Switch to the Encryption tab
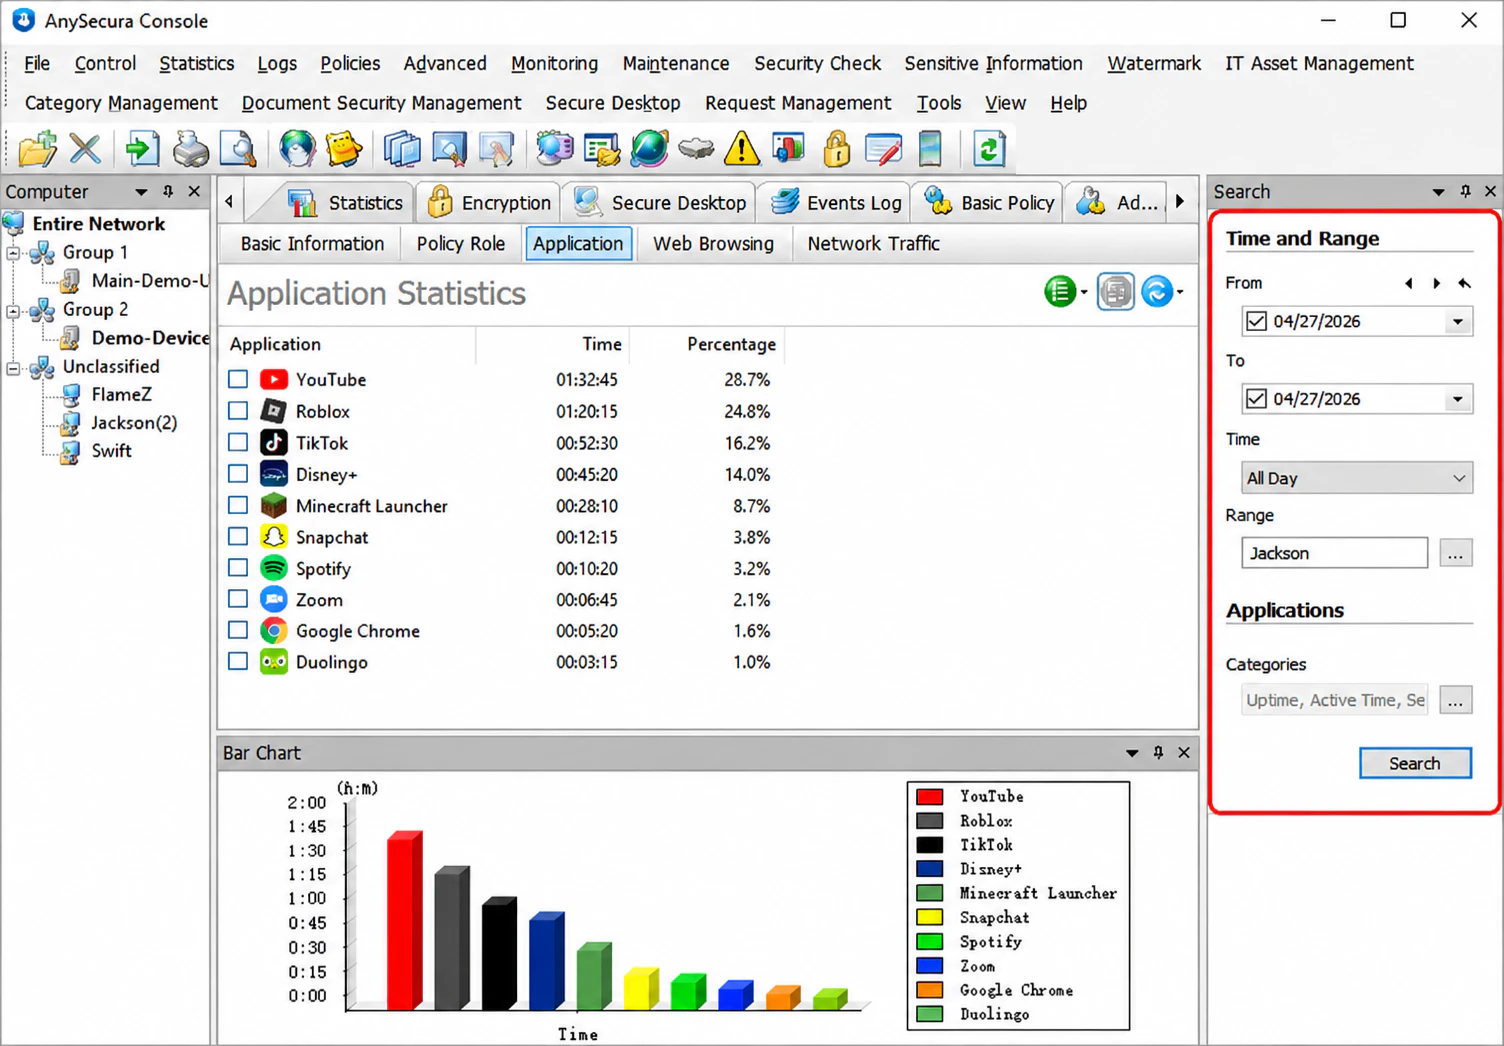1504x1046 pixels. tap(489, 202)
